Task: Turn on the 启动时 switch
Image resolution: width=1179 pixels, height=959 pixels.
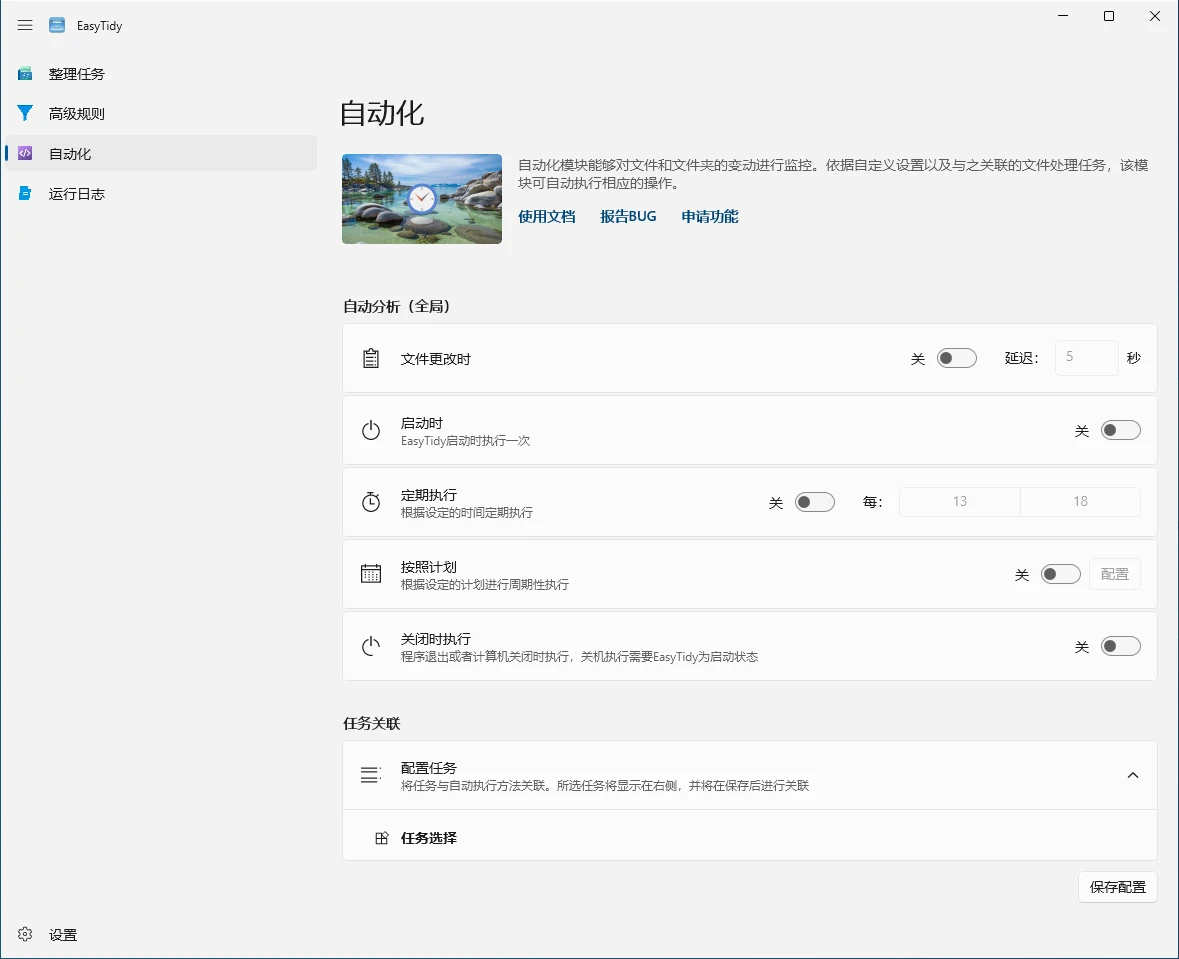Action: (1120, 430)
